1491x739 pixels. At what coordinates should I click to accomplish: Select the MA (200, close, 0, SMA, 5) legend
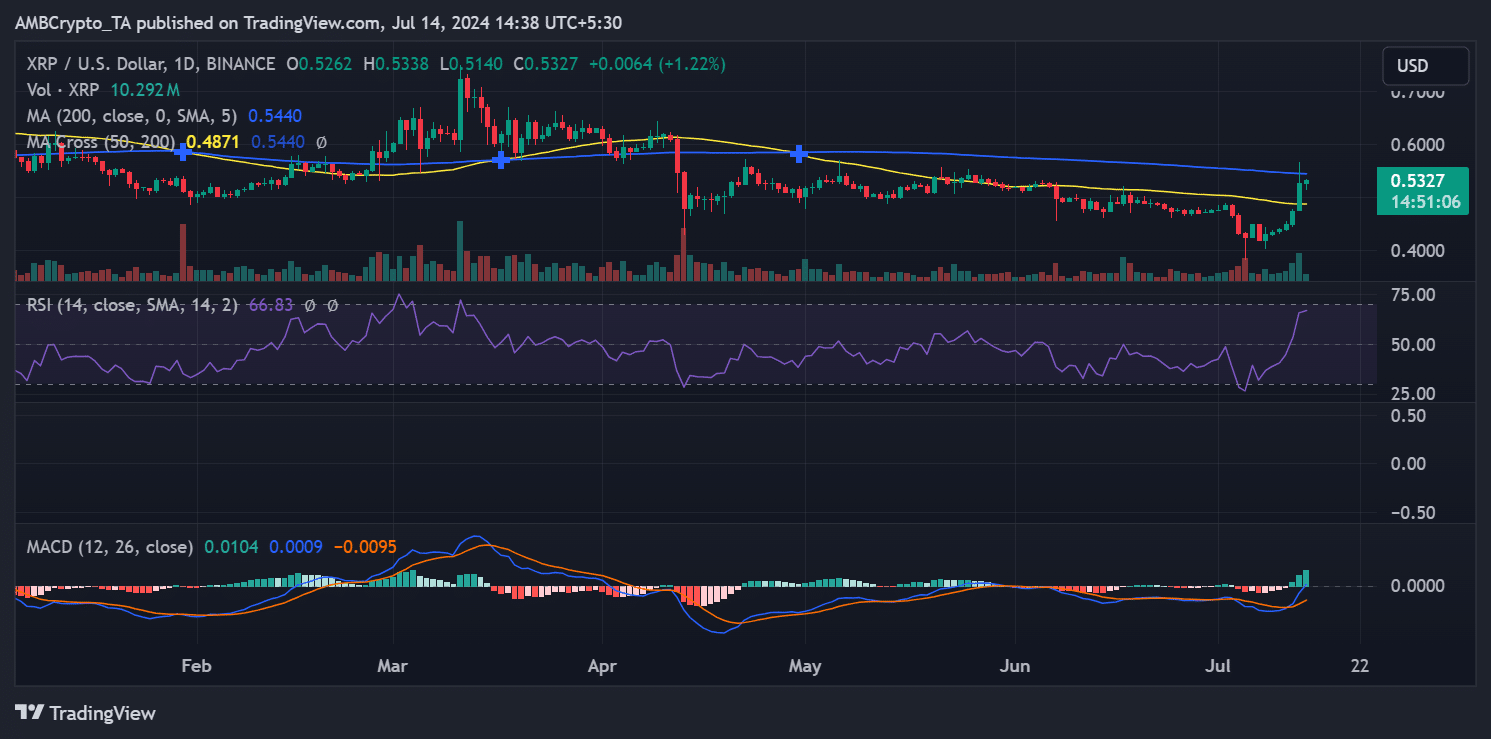coord(134,116)
